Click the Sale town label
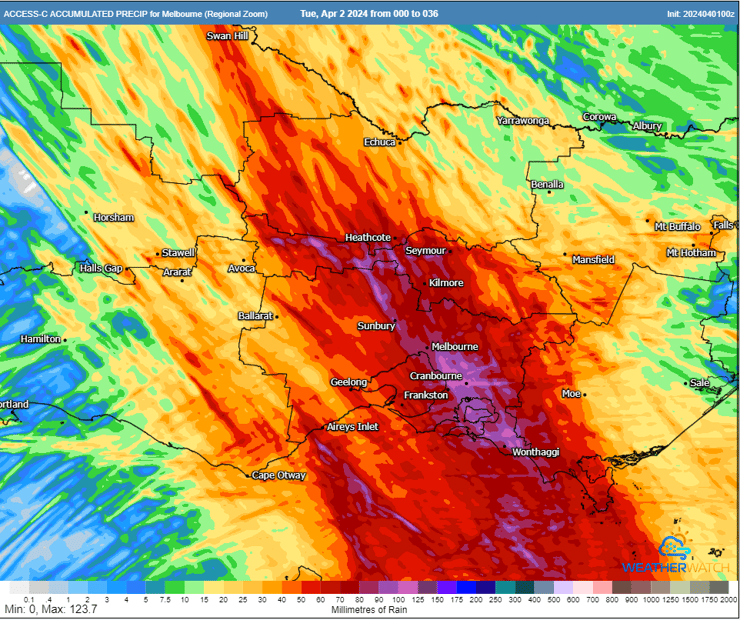The height and width of the screenshot is (620, 740). (700, 382)
